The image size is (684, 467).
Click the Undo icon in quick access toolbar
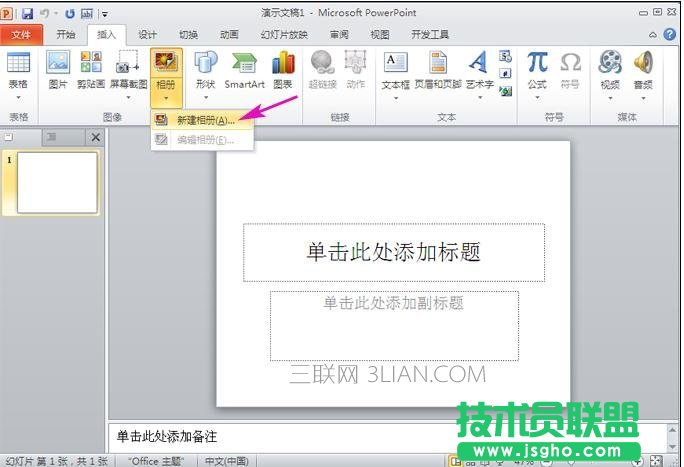[x=44, y=14]
